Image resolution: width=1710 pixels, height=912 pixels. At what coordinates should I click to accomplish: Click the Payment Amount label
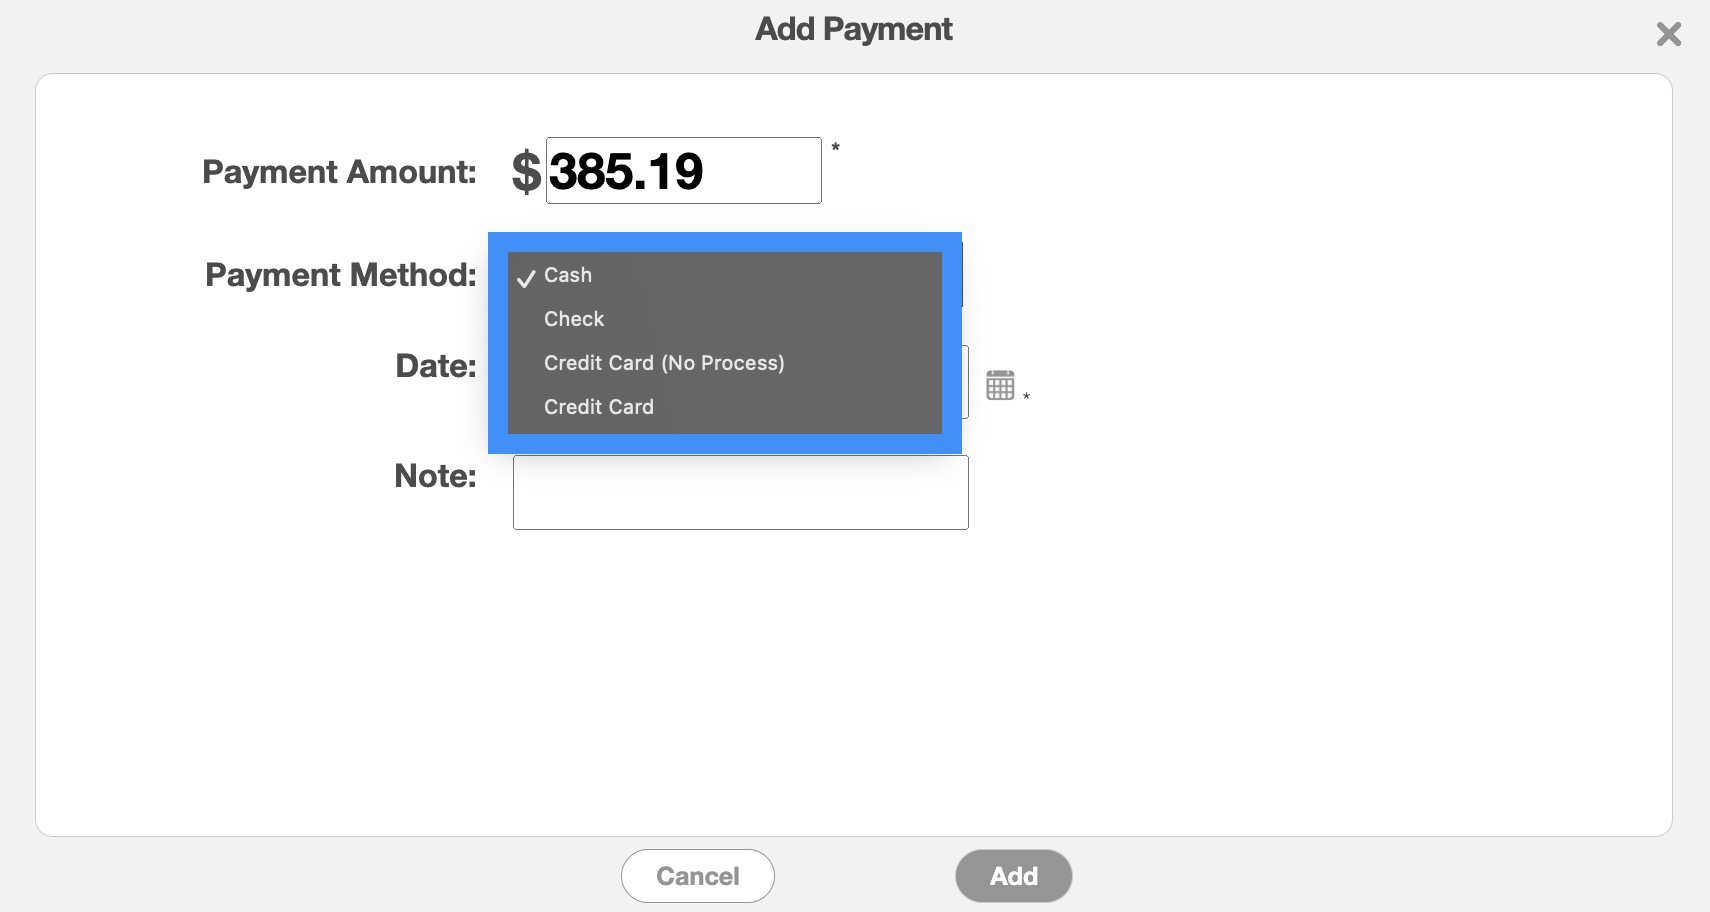339,172
